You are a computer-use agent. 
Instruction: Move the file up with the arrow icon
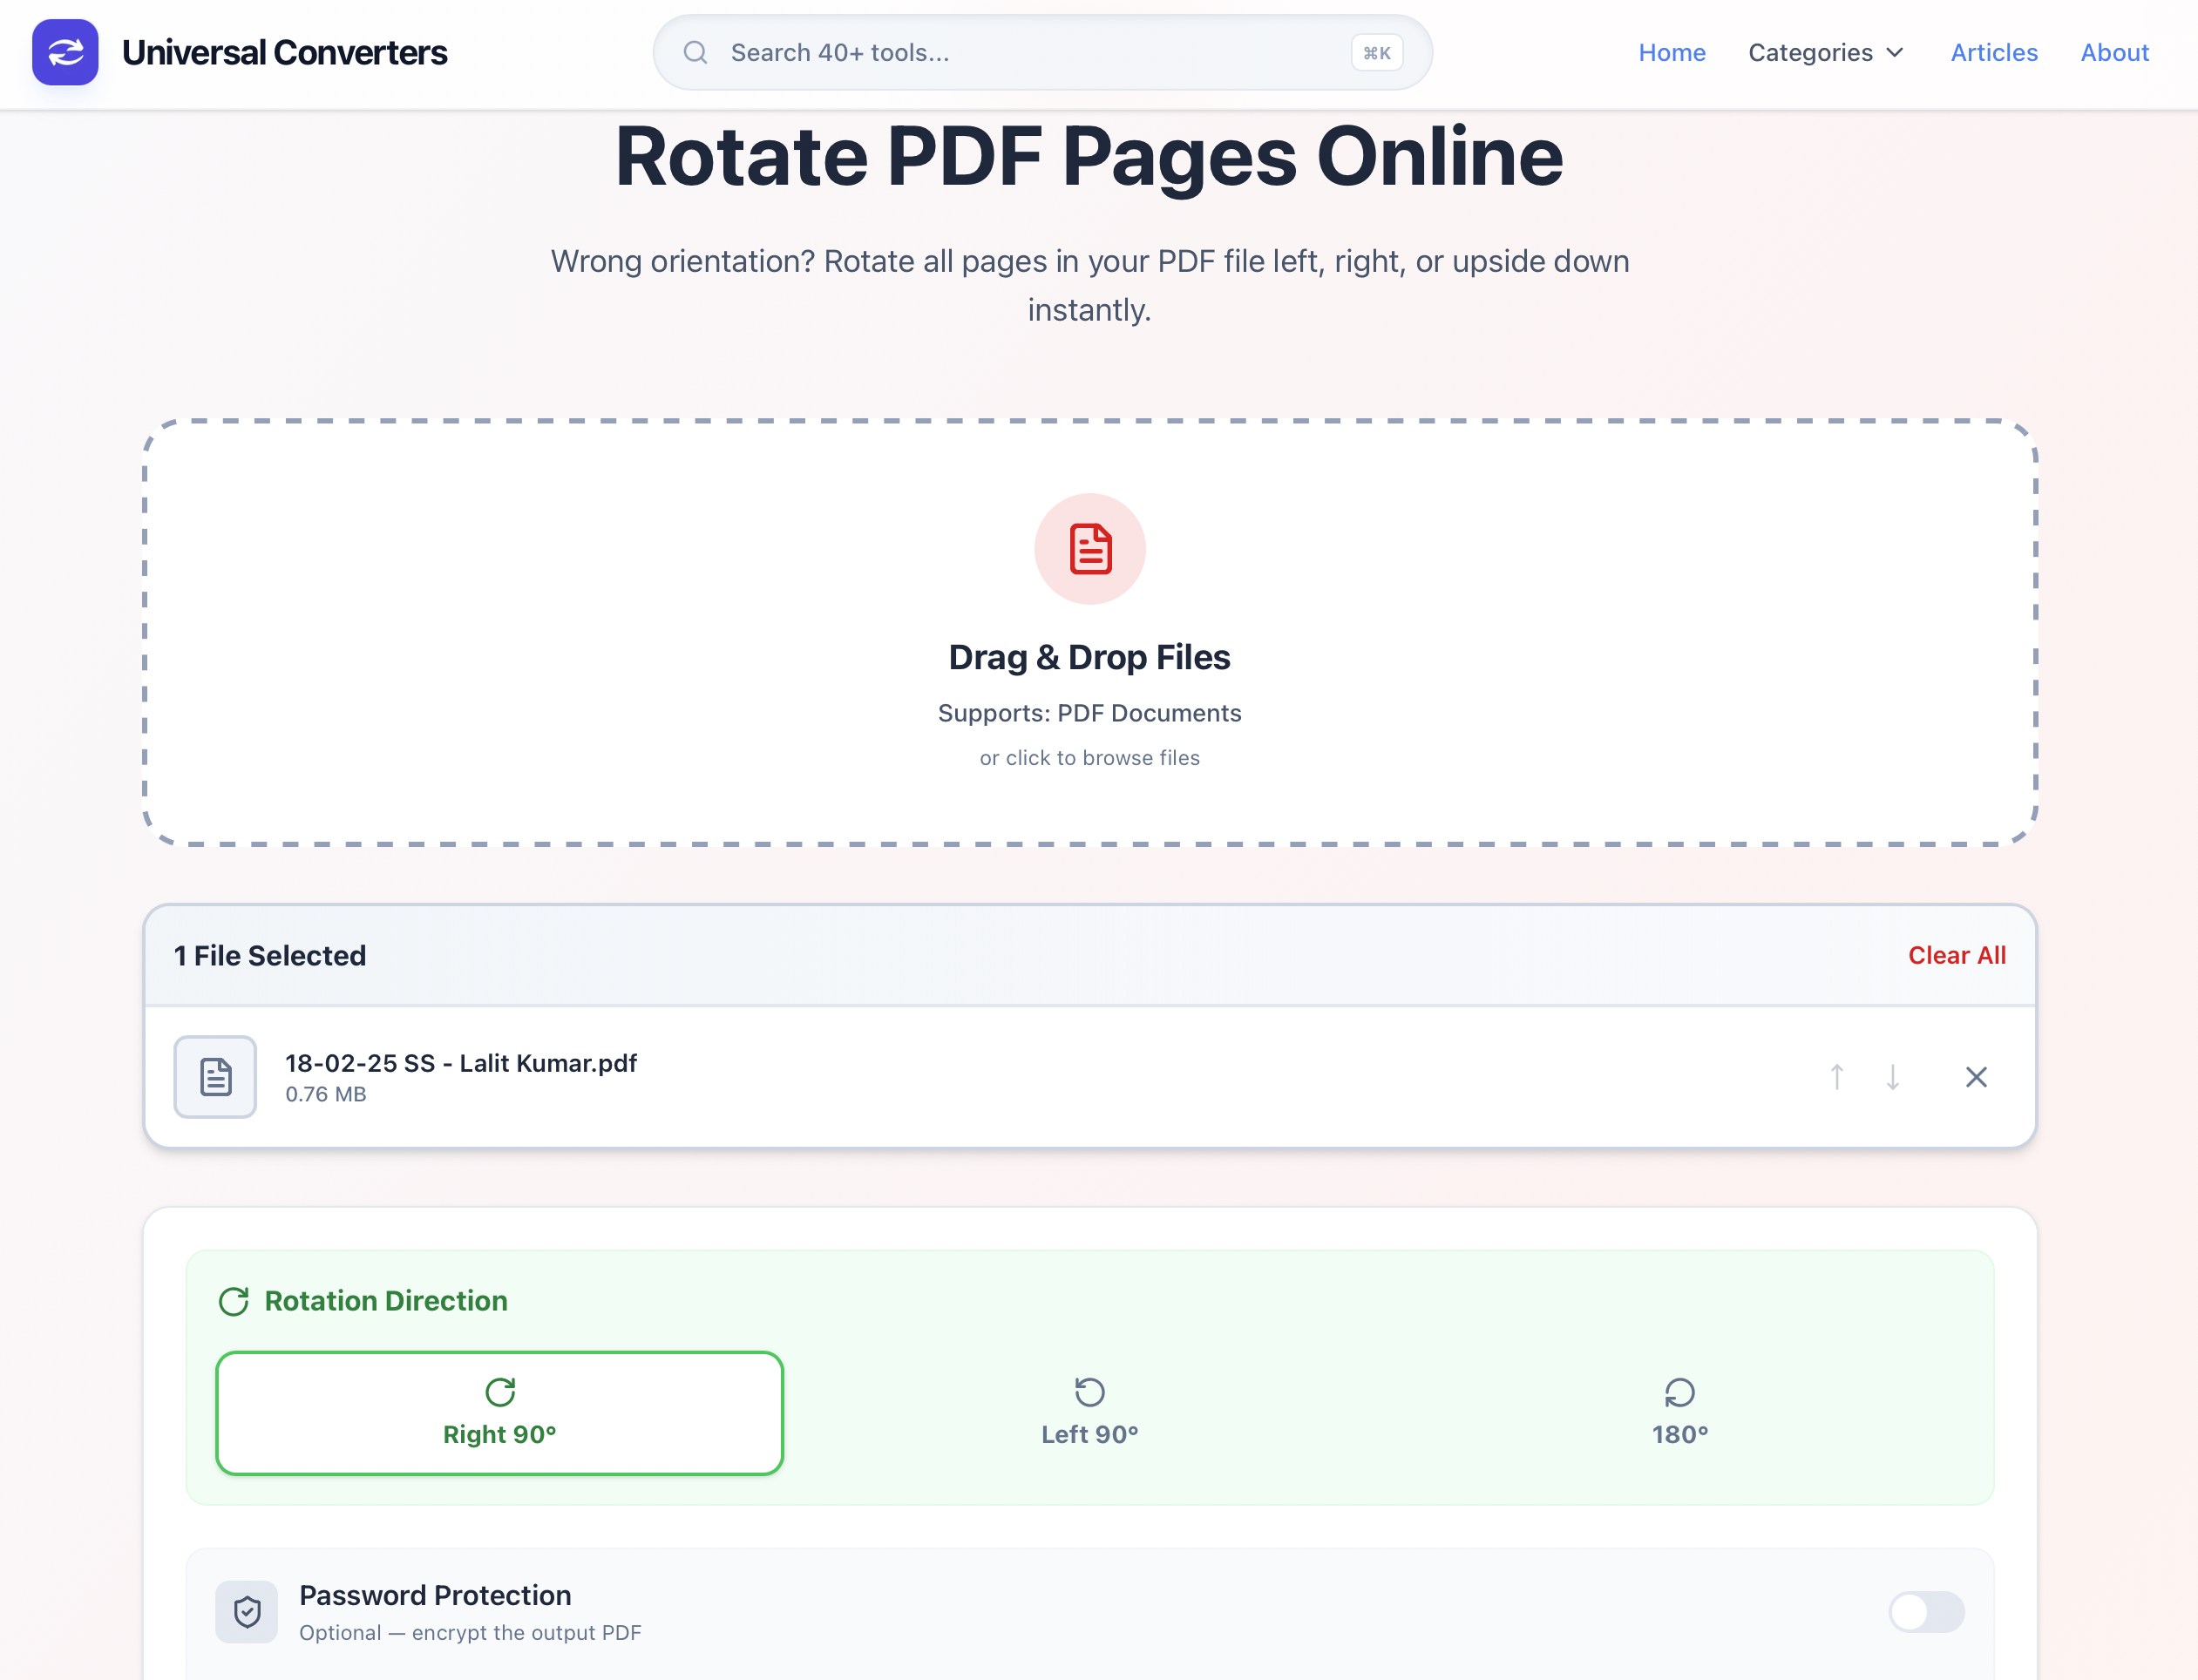tap(1836, 1077)
